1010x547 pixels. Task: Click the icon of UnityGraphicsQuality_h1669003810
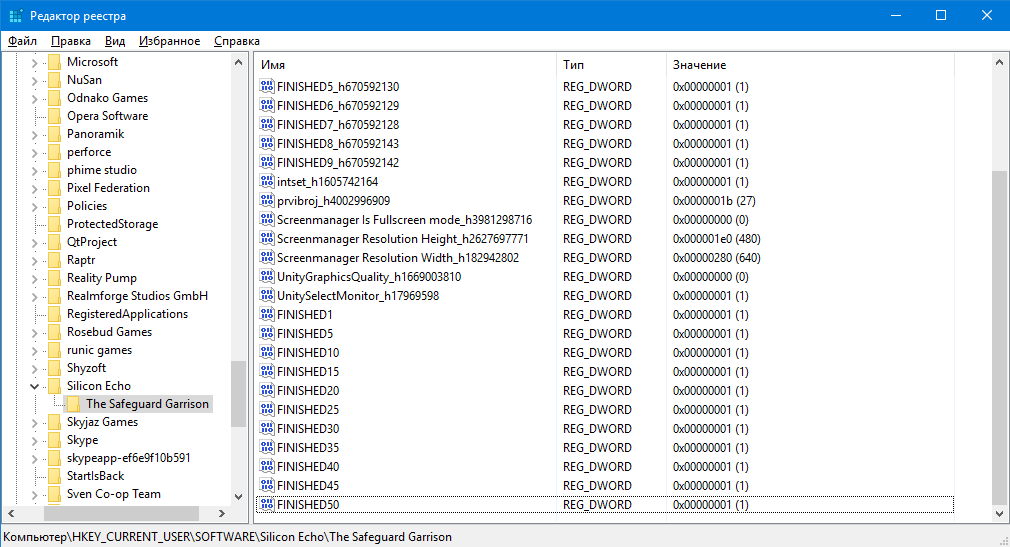267,276
